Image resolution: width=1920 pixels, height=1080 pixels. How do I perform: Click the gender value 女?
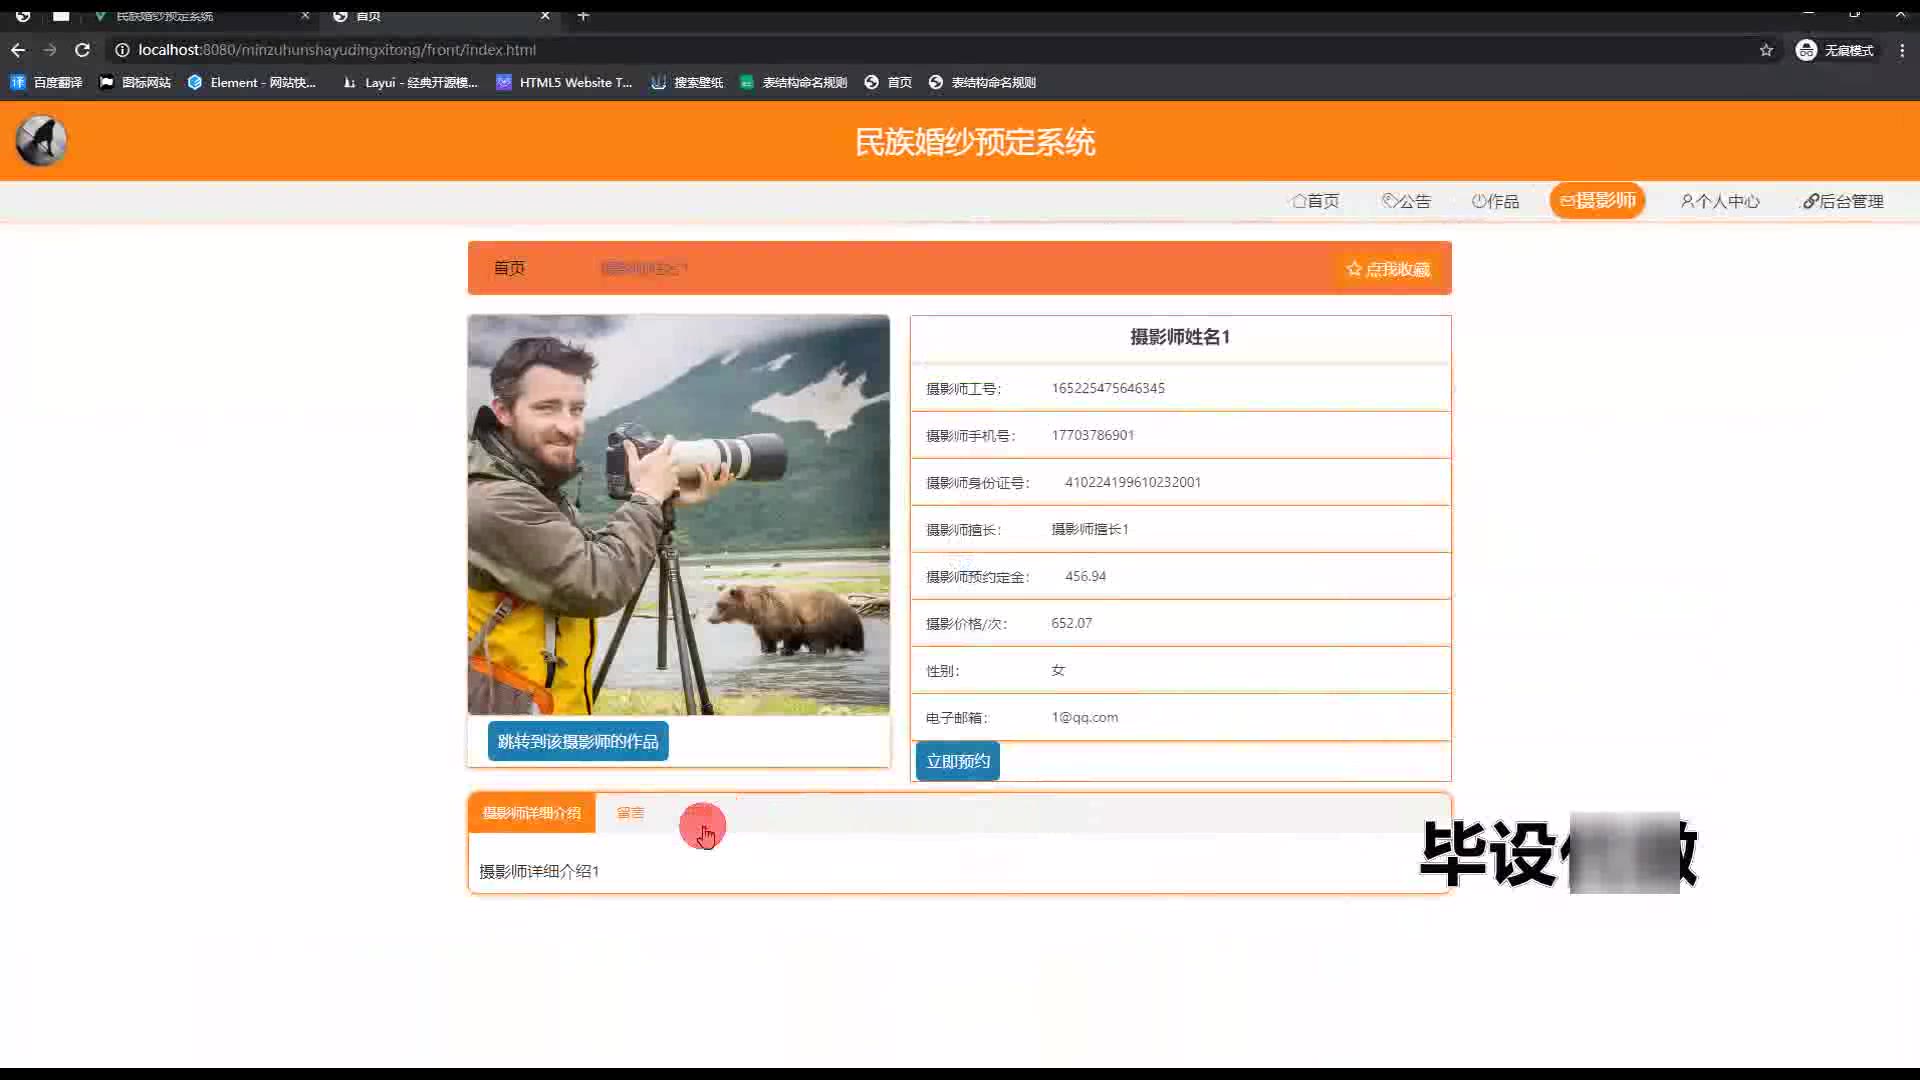[1058, 670]
